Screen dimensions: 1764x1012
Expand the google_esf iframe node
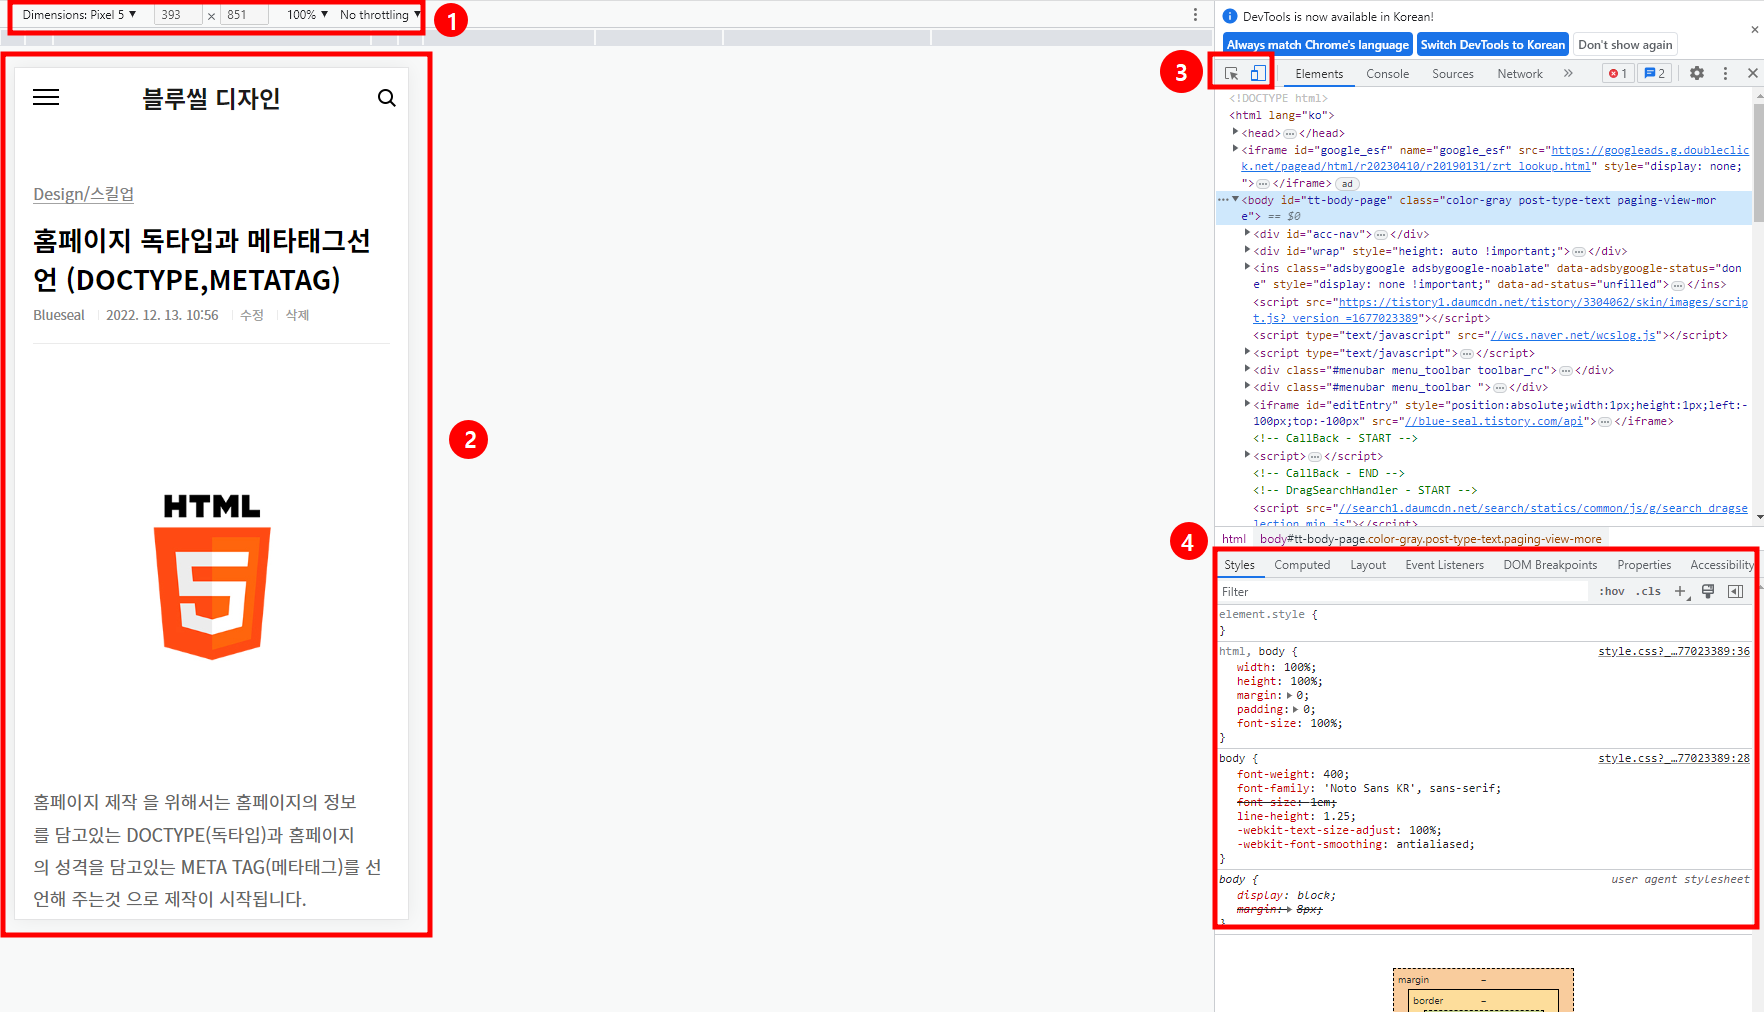click(x=1236, y=149)
